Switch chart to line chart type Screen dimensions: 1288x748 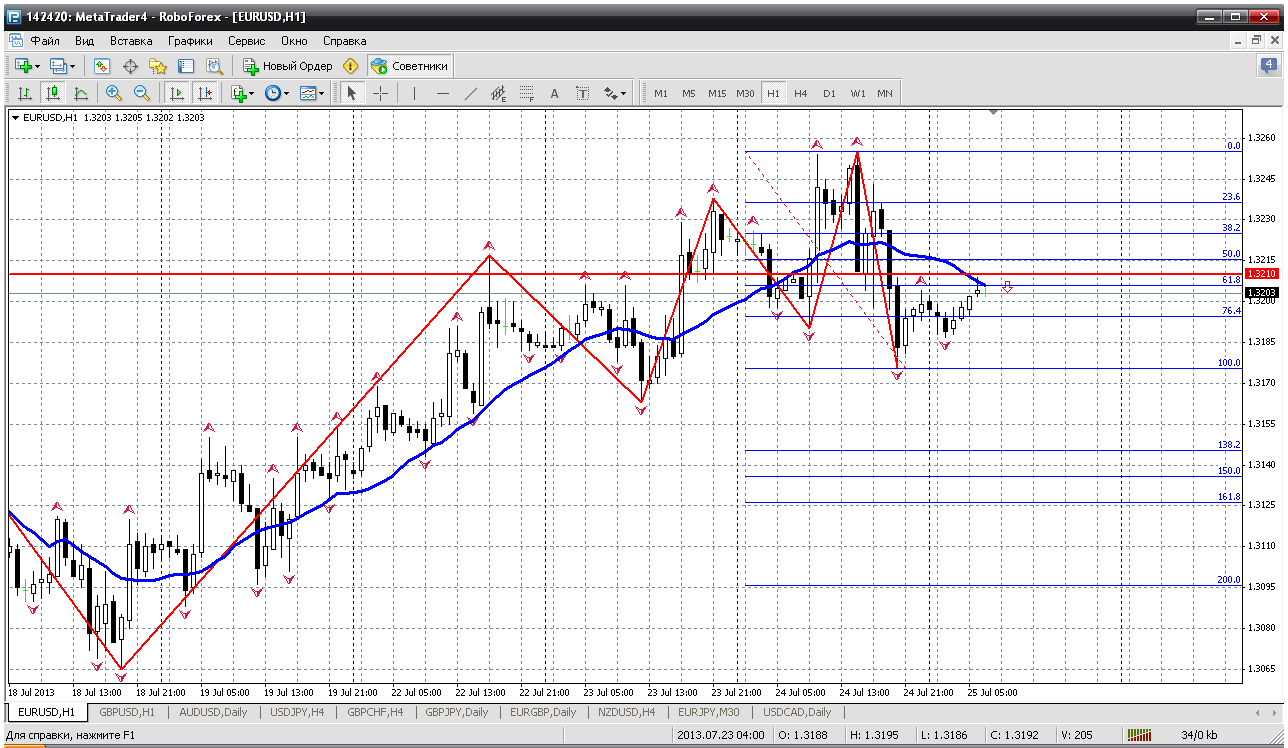click(x=81, y=93)
